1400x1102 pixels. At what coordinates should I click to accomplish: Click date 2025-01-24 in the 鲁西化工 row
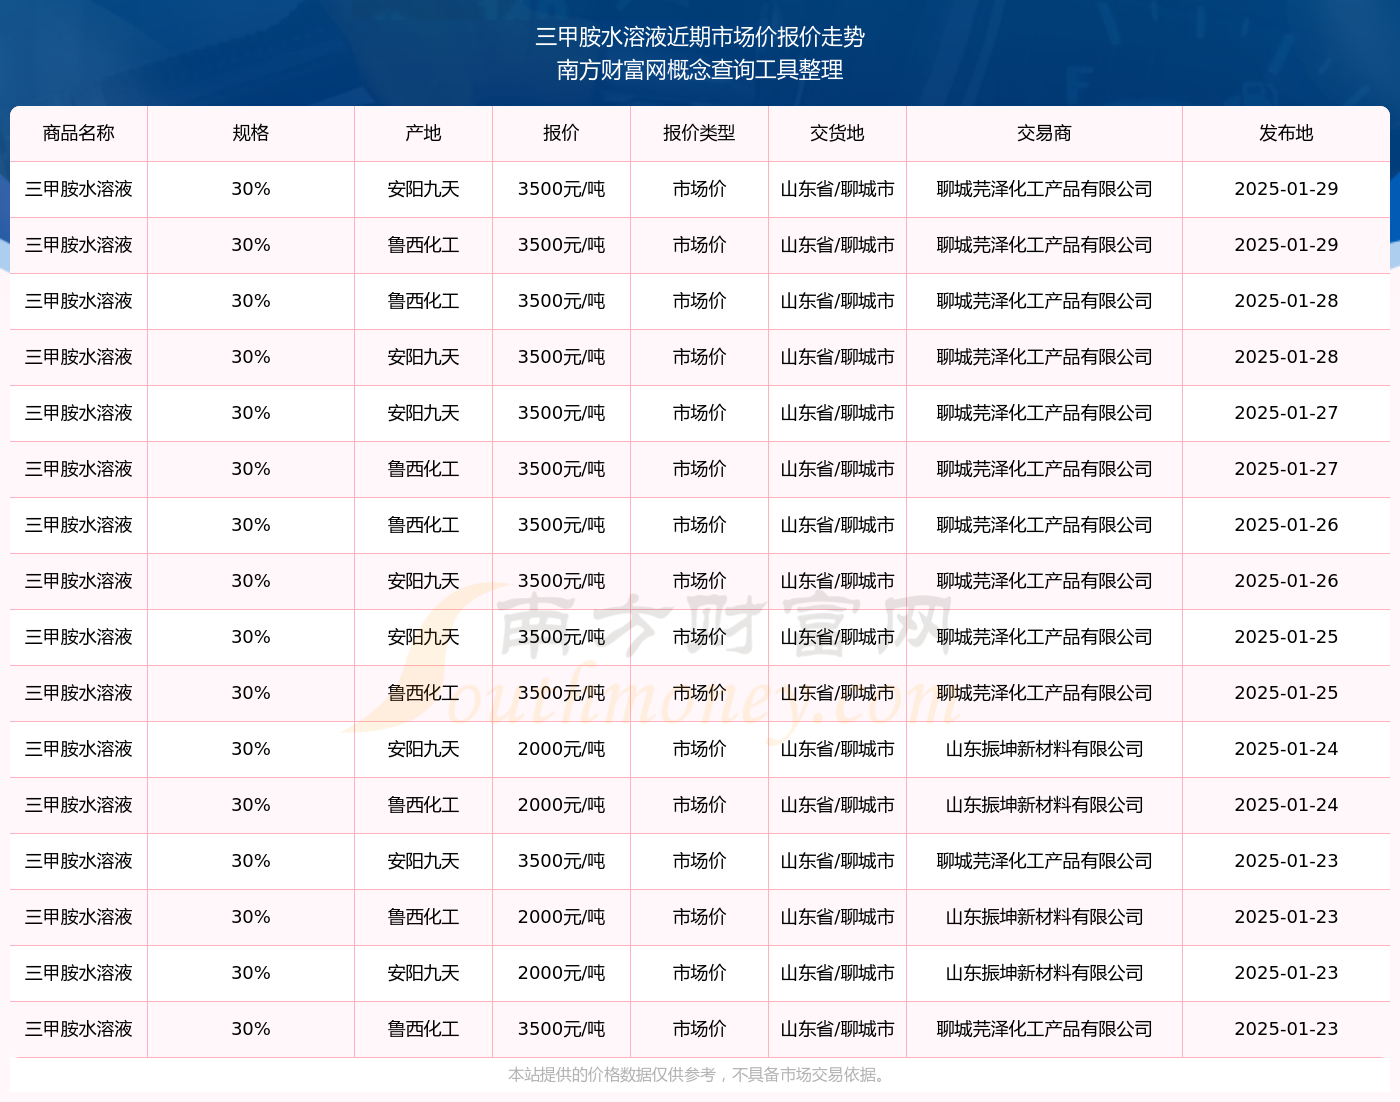[x=1286, y=805]
